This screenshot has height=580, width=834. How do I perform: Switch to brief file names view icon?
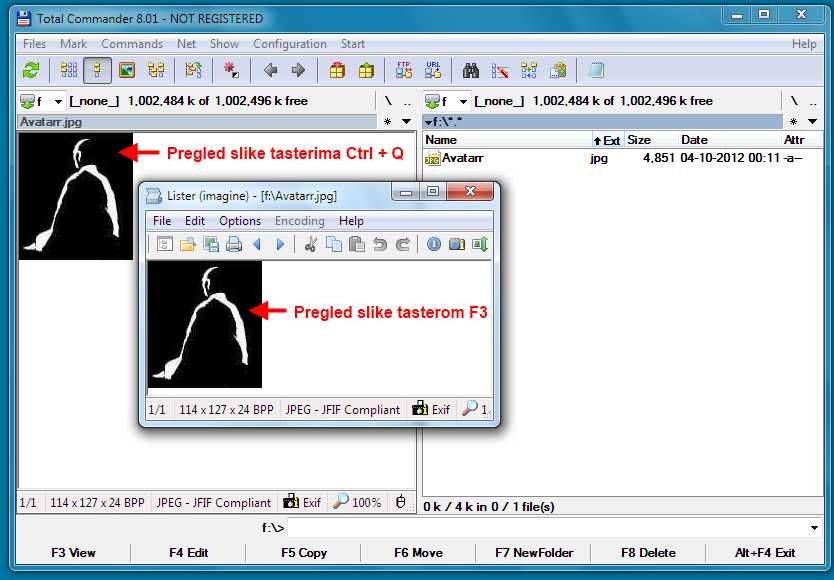[69, 70]
